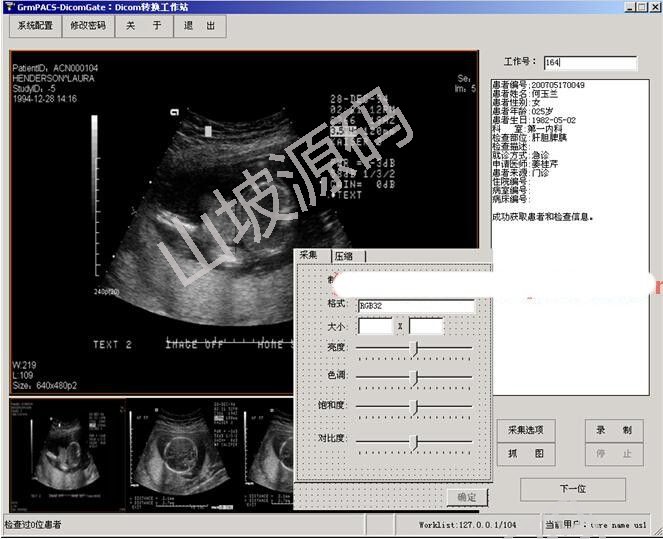The image size is (663, 539).
Task: Open the 关于 menu
Action: [x=143, y=26]
